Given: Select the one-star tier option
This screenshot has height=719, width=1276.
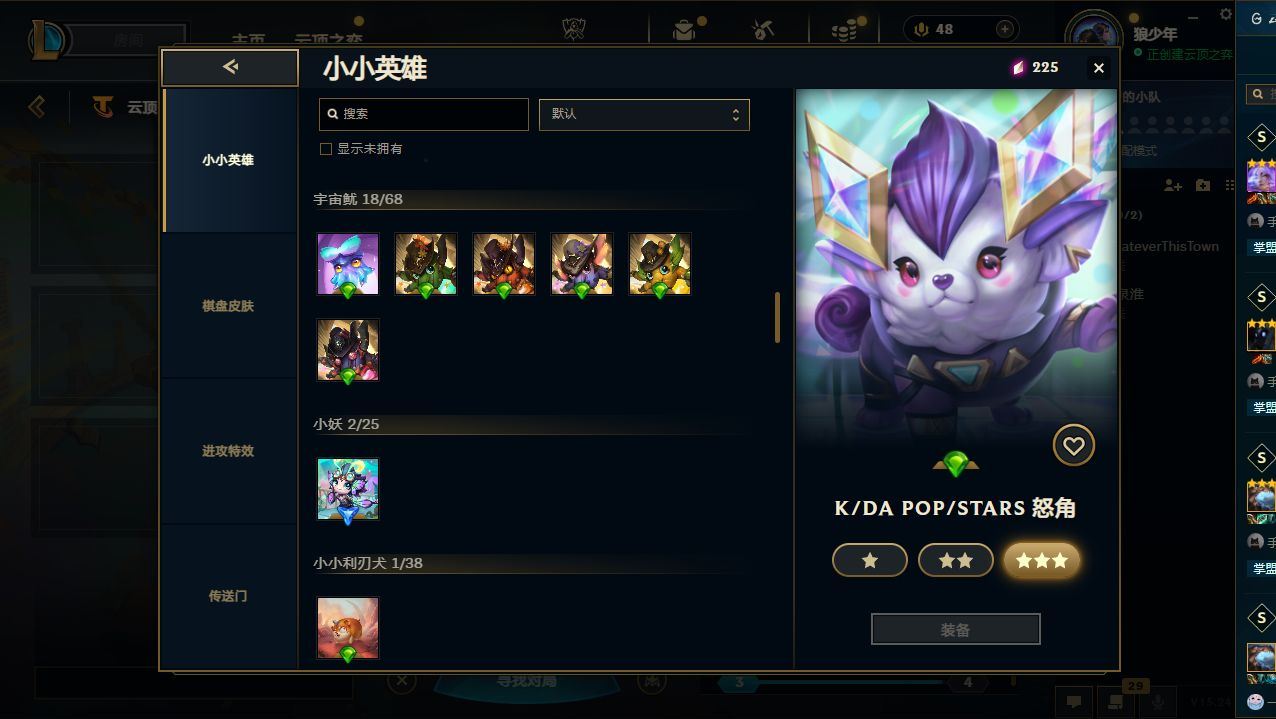Looking at the screenshot, I should (870, 561).
